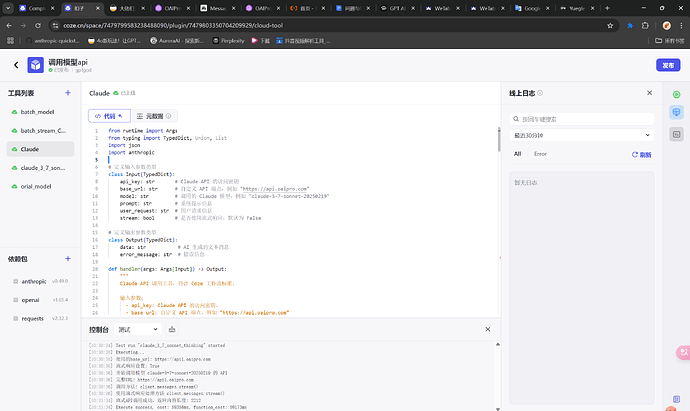
Task: Open the 测试 dropdown in console
Action: (x=138, y=329)
